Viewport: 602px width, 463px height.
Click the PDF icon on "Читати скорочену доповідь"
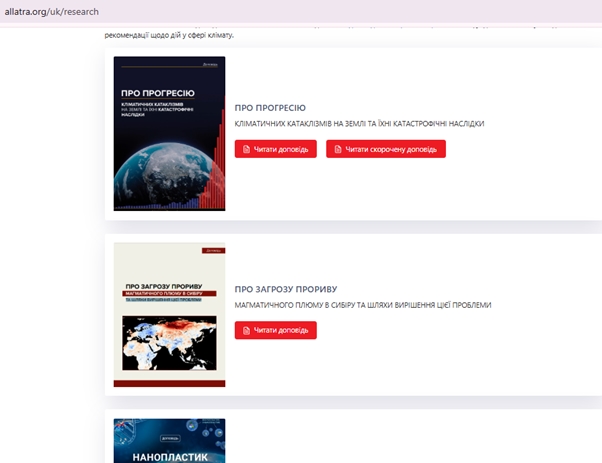337,149
